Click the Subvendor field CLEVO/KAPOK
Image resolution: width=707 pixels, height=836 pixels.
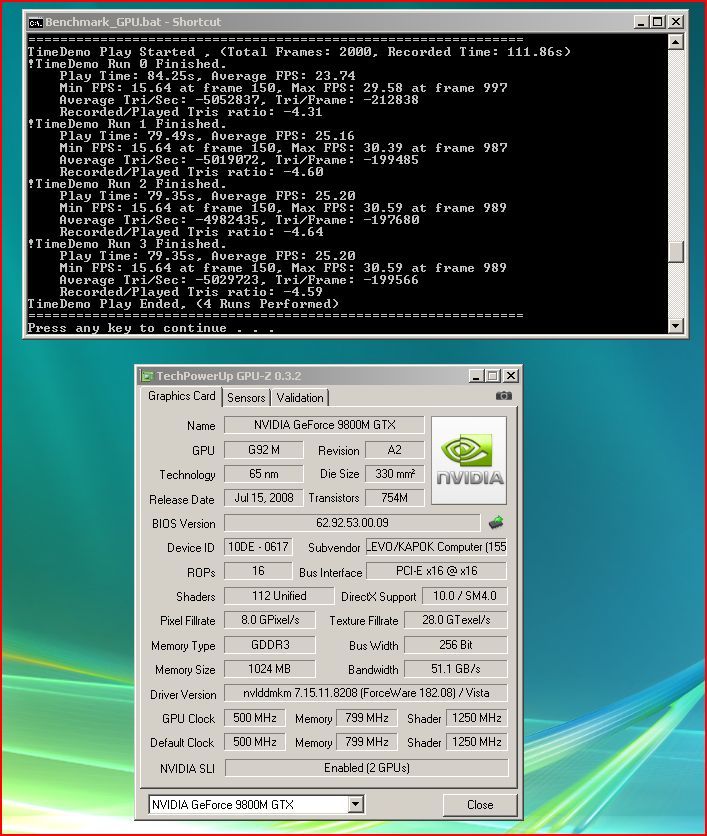tap(436, 547)
